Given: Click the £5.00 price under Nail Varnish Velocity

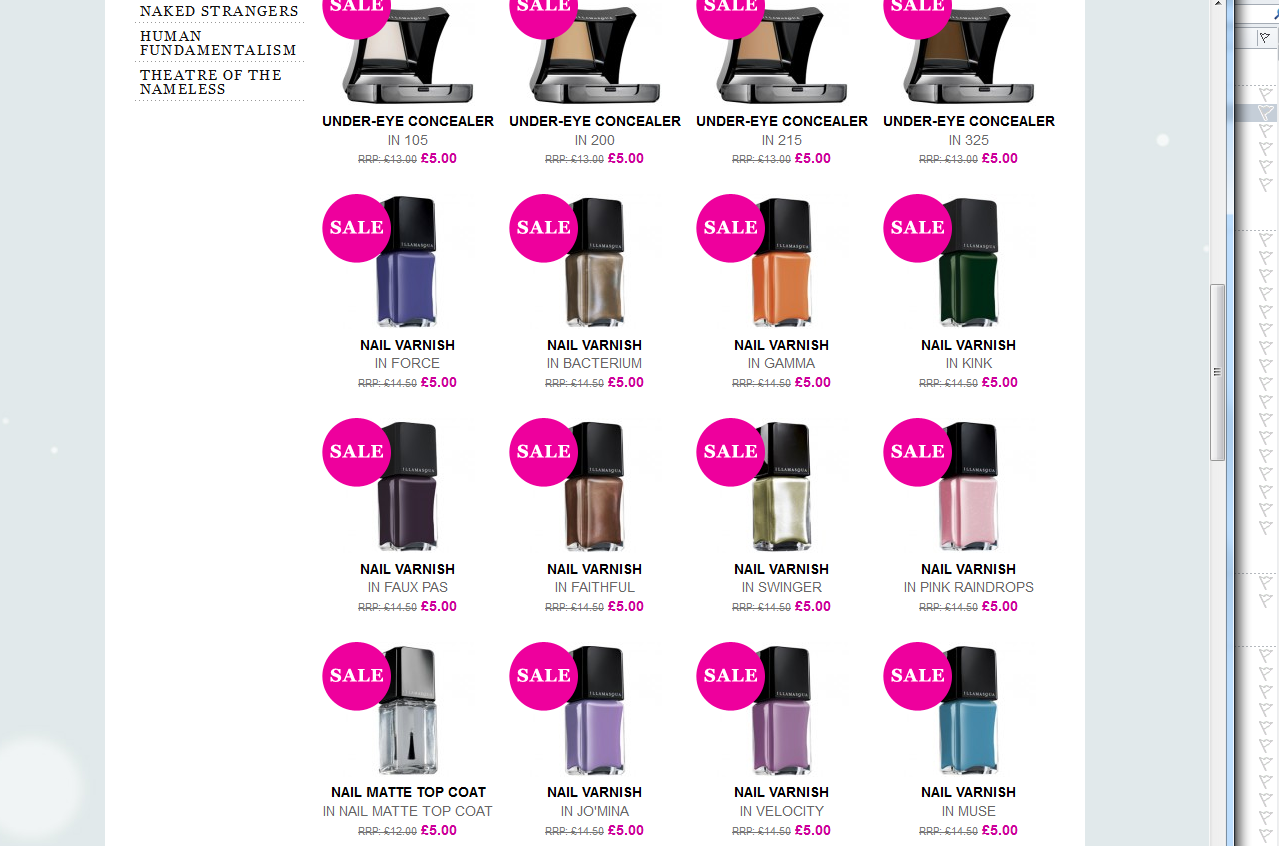Looking at the screenshot, I should 812,830.
